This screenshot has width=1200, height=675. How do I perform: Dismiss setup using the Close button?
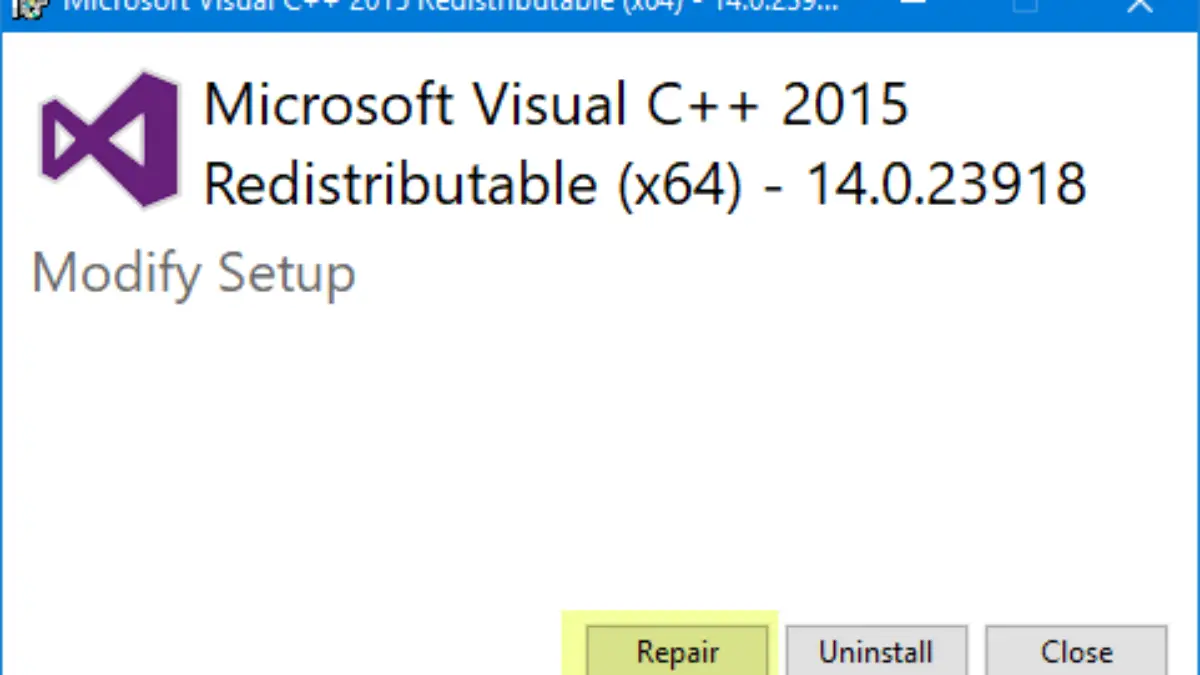coord(1076,650)
